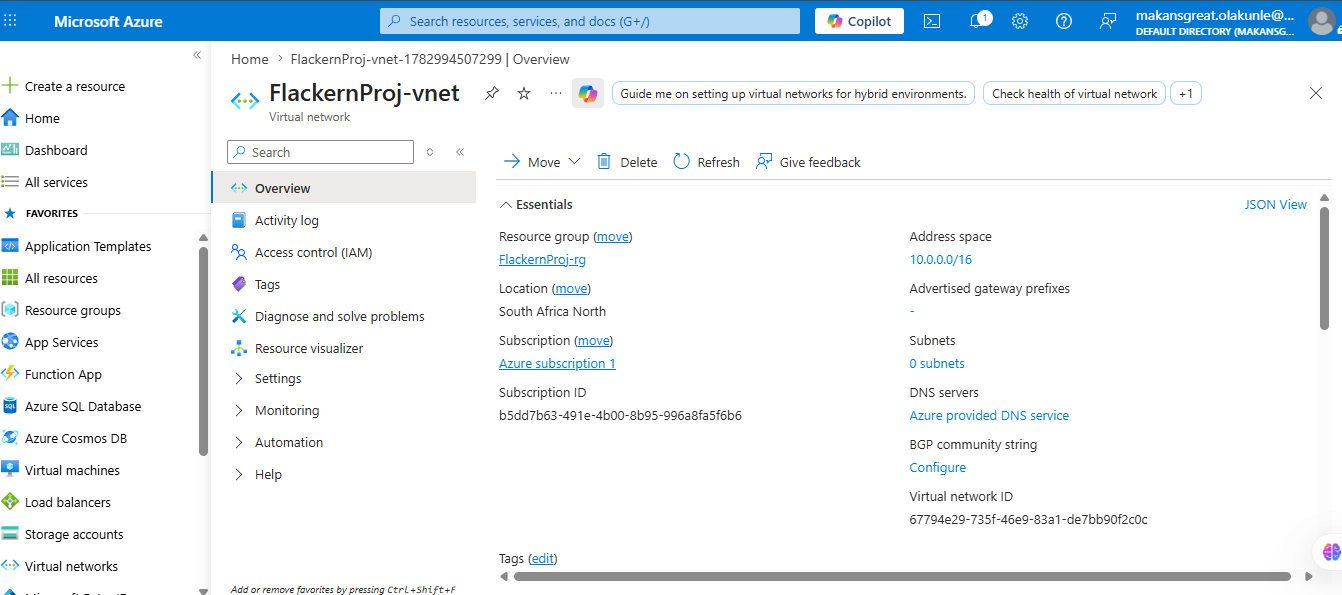Click edit link next to Tags
The width and height of the screenshot is (1342, 595).
tap(542, 558)
